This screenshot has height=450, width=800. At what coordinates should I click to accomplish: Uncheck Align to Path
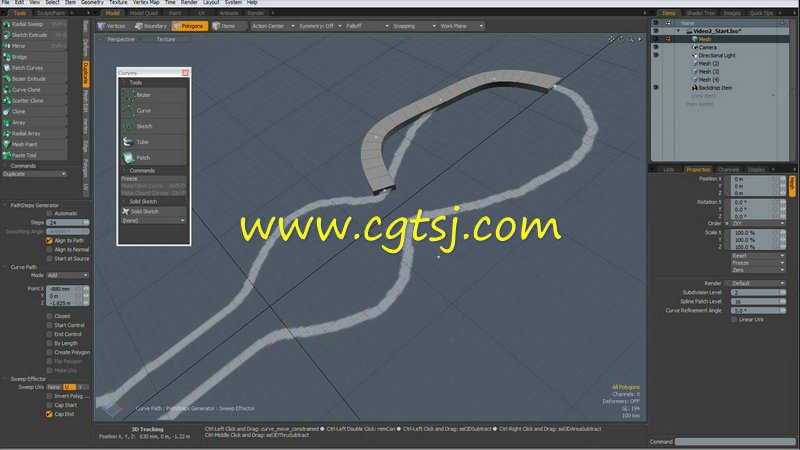click(49, 240)
